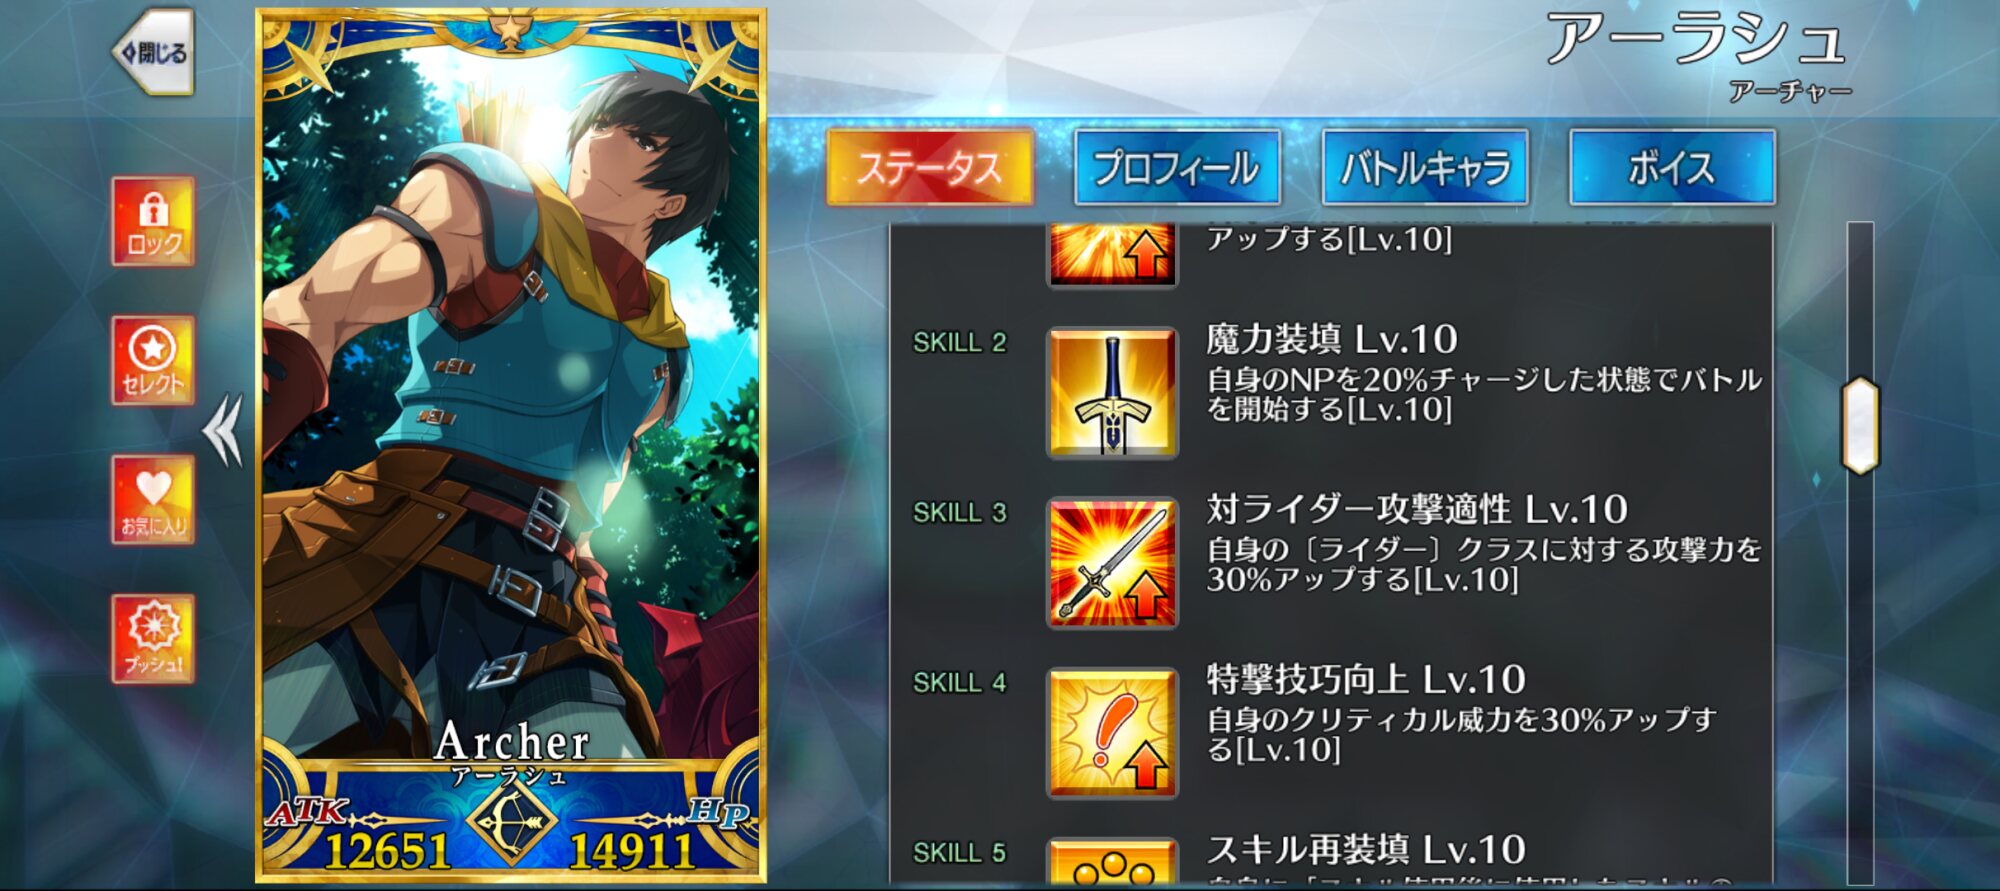Switch to the ステータス tab
This screenshot has height=891, width=2000.
click(930, 167)
